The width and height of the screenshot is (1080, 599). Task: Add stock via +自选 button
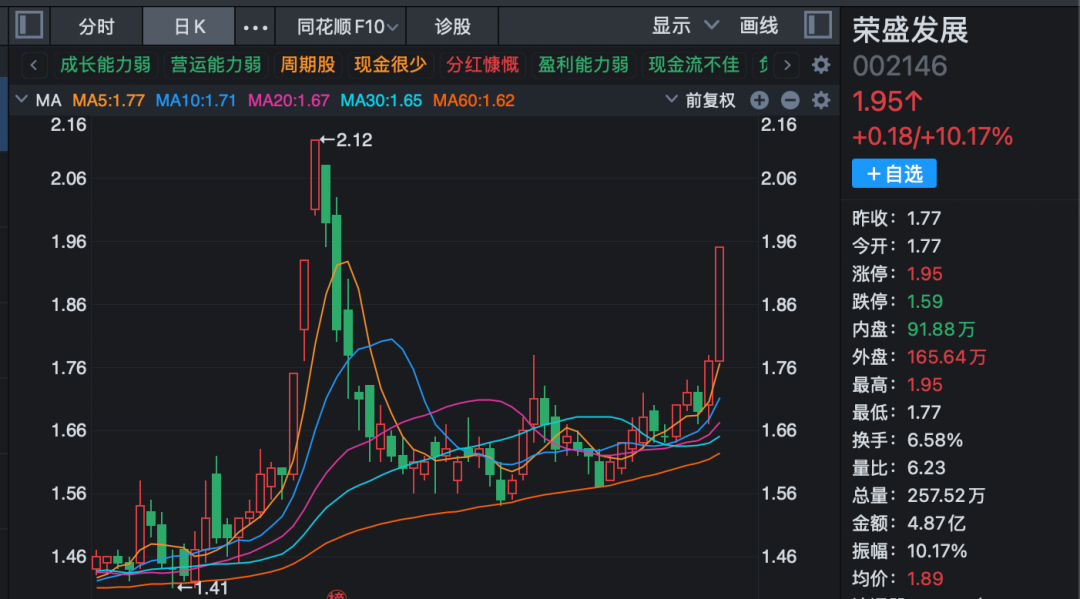894,174
